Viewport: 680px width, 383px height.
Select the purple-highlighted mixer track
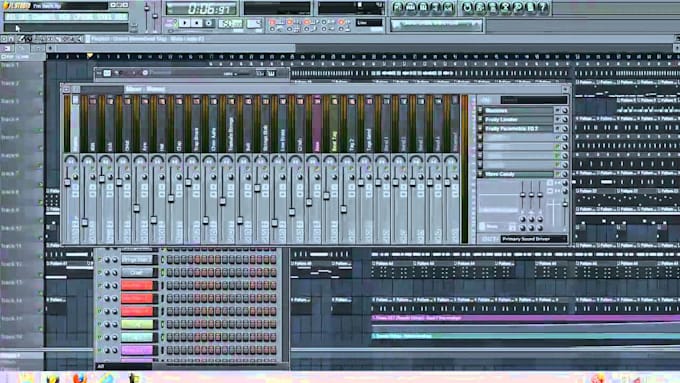[317, 124]
